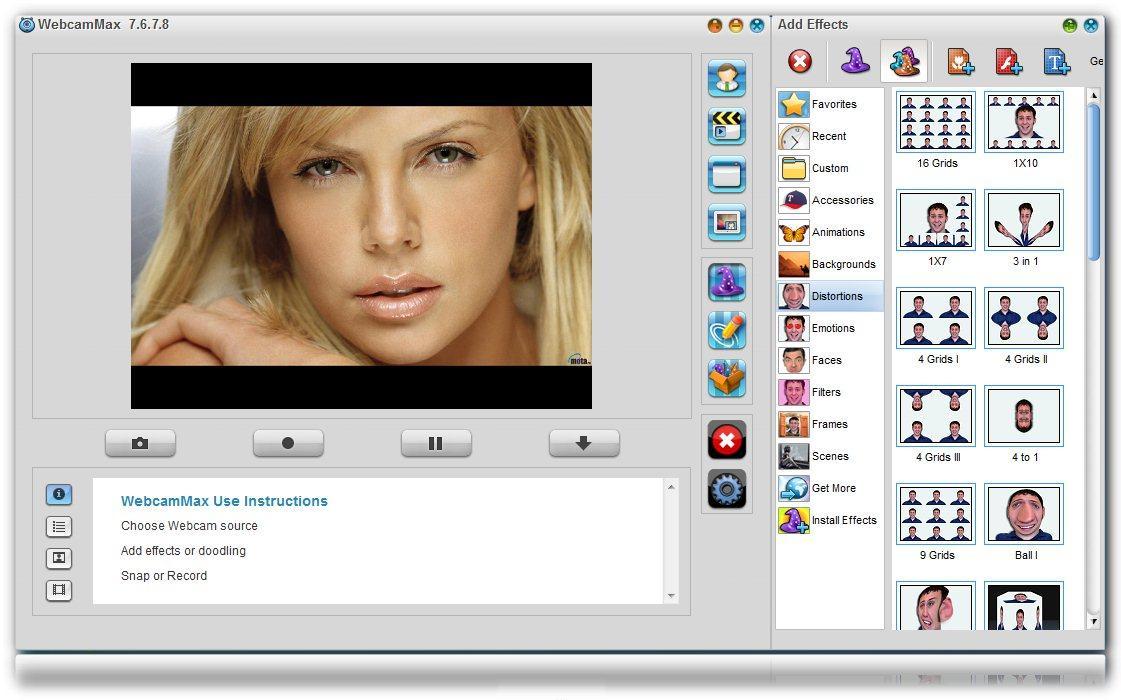Viewport: 1121px width, 700px height.
Task: Show the recorded videos film panel icon
Action: [x=59, y=590]
